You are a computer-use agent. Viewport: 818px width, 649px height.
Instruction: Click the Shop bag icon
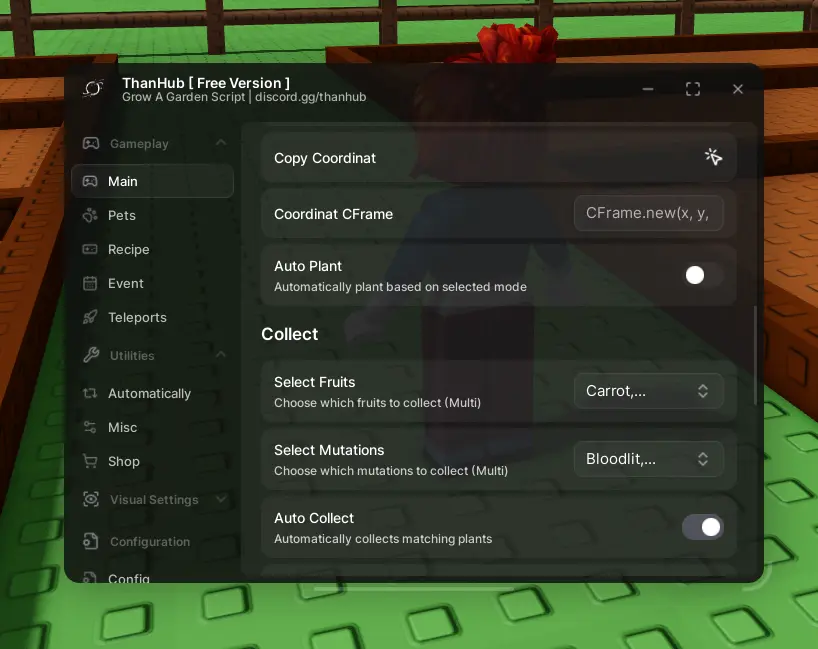(x=90, y=461)
